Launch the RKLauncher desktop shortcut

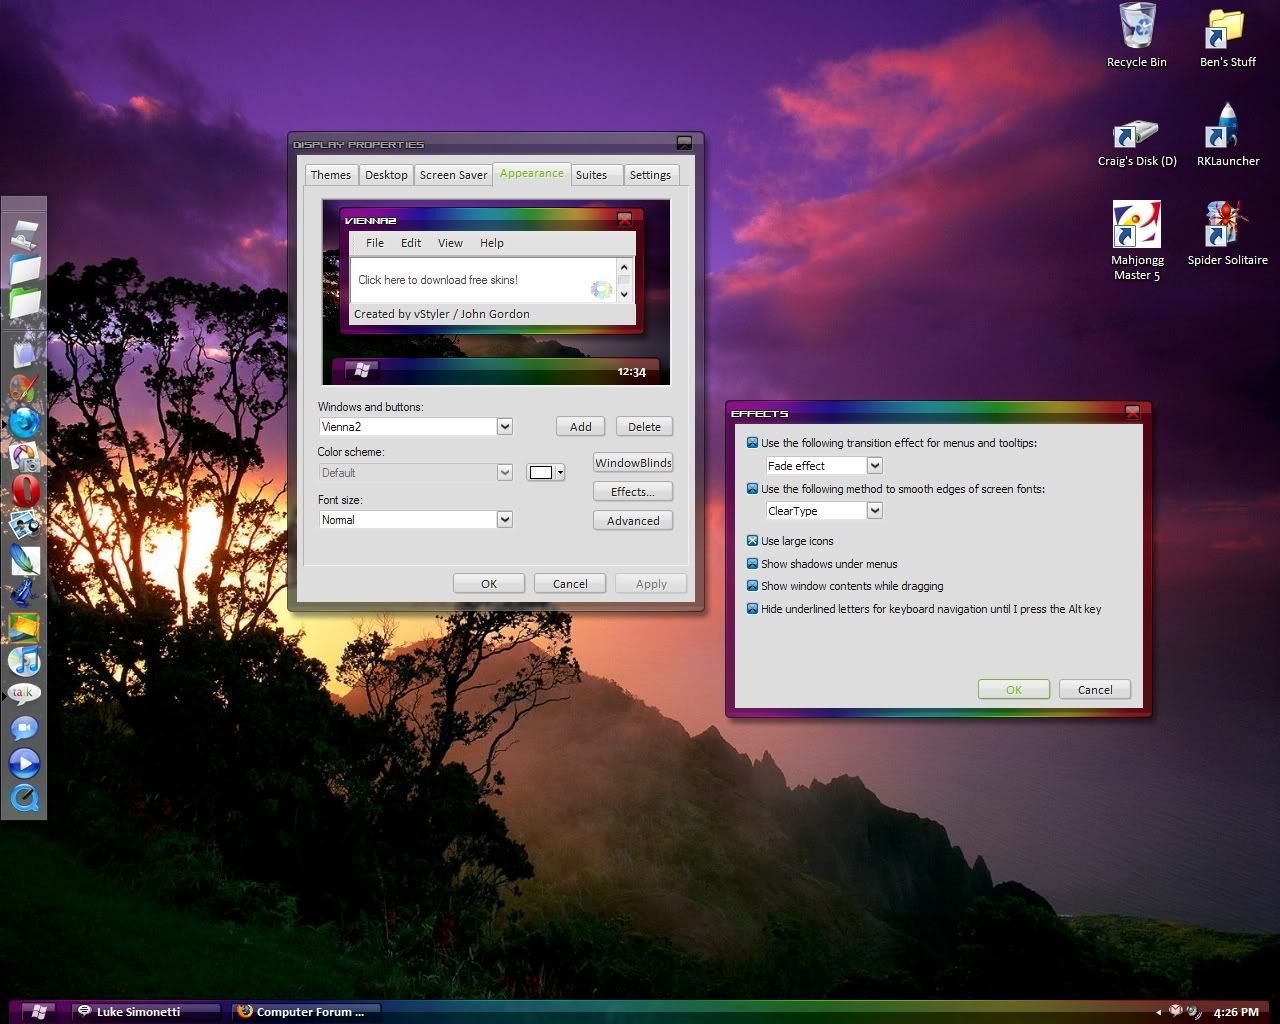click(x=1227, y=135)
